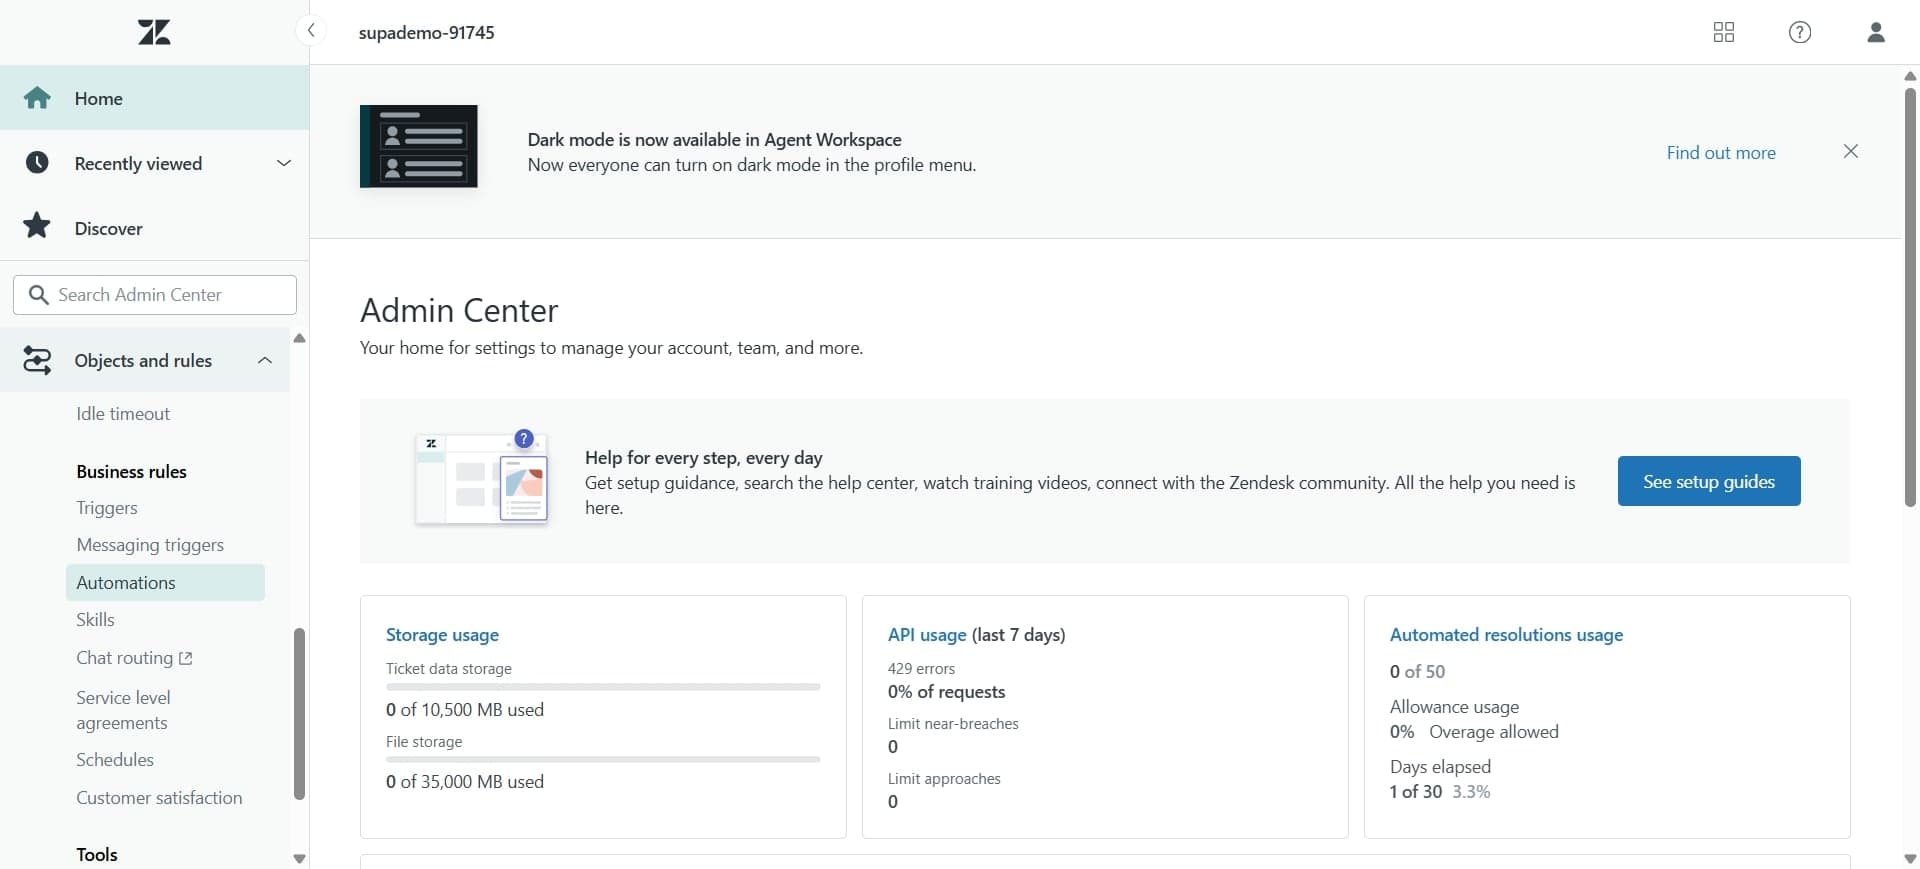Expand the Recently viewed chevron
Screen dimensions: 1920x869
coord(284,163)
